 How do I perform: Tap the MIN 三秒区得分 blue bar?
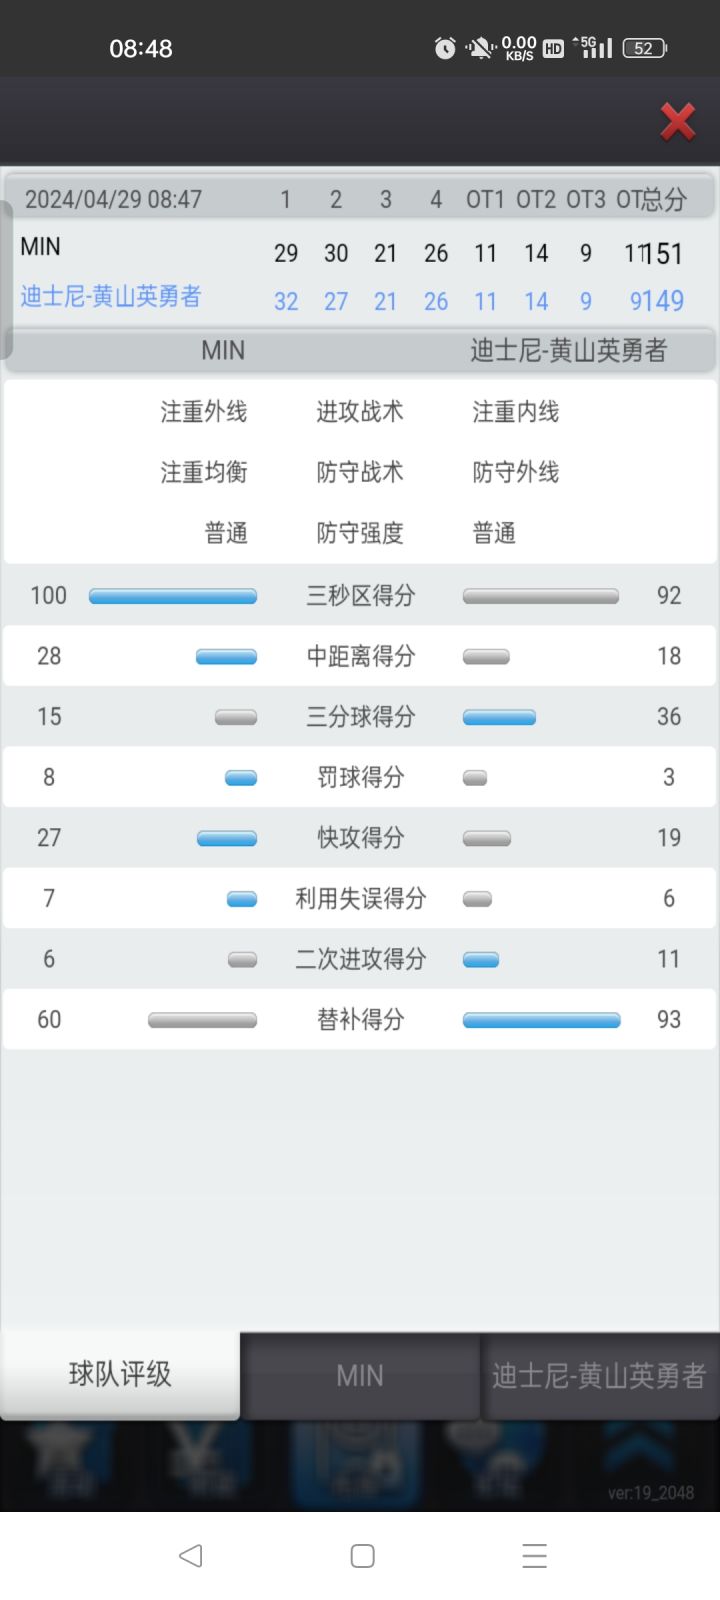pyautogui.click(x=173, y=596)
